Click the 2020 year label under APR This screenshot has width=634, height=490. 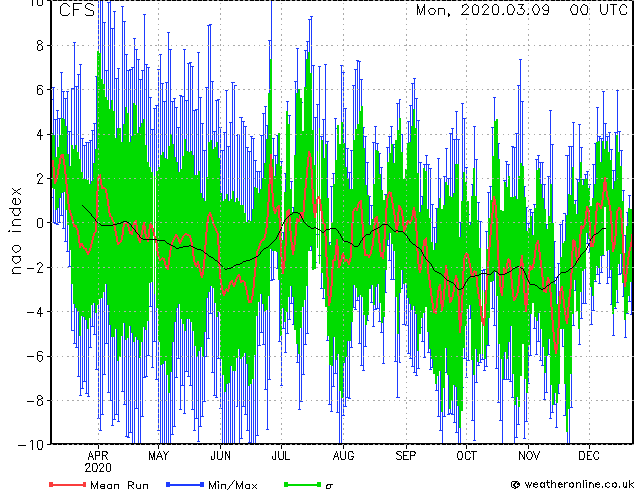click(x=98, y=468)
